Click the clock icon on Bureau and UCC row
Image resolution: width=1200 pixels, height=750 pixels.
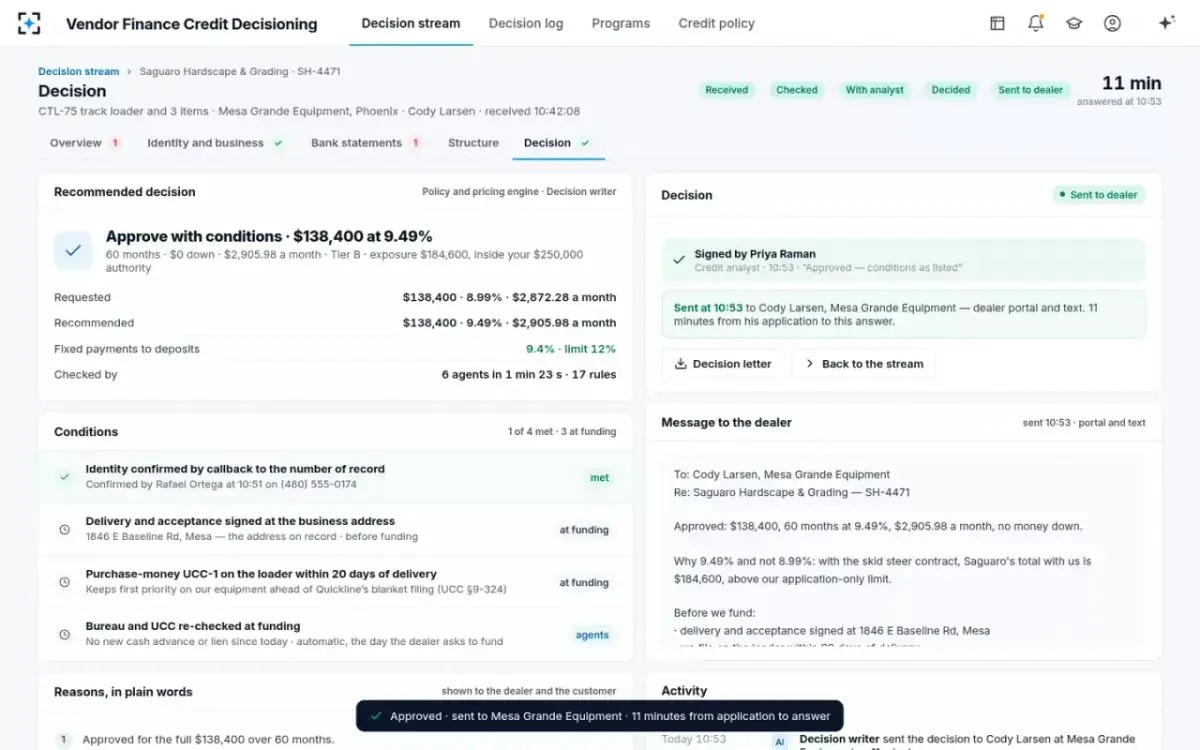tap(65, 634)
